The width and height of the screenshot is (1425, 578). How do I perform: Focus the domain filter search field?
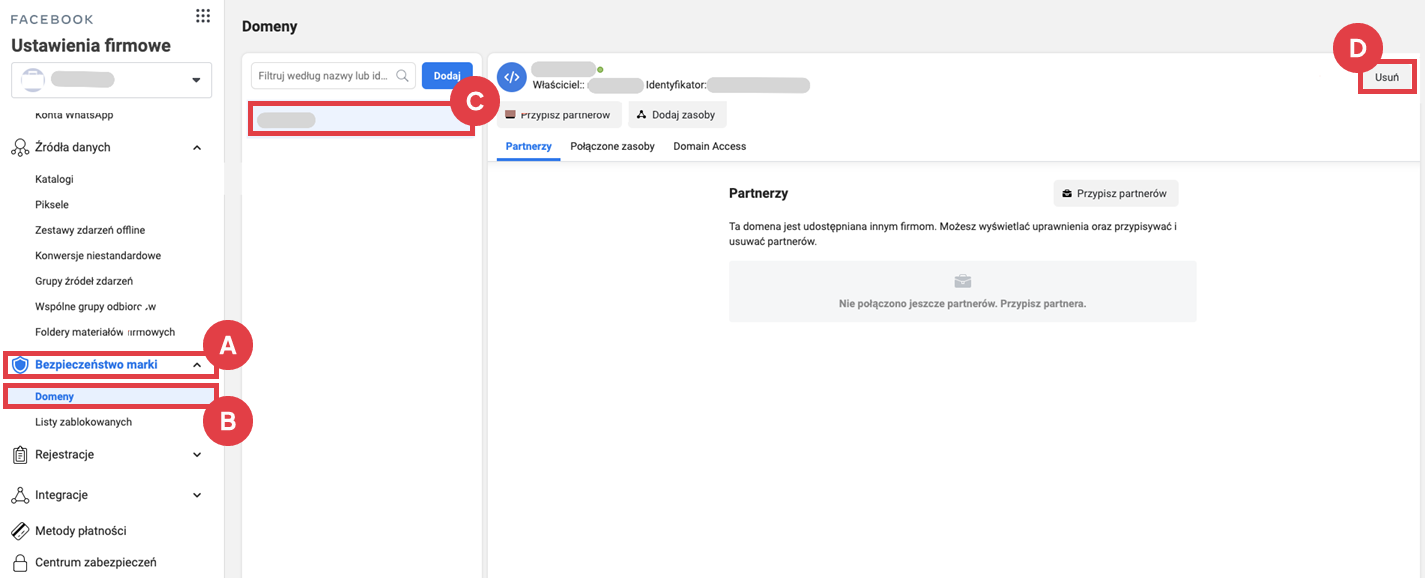(x=325, y=76)
